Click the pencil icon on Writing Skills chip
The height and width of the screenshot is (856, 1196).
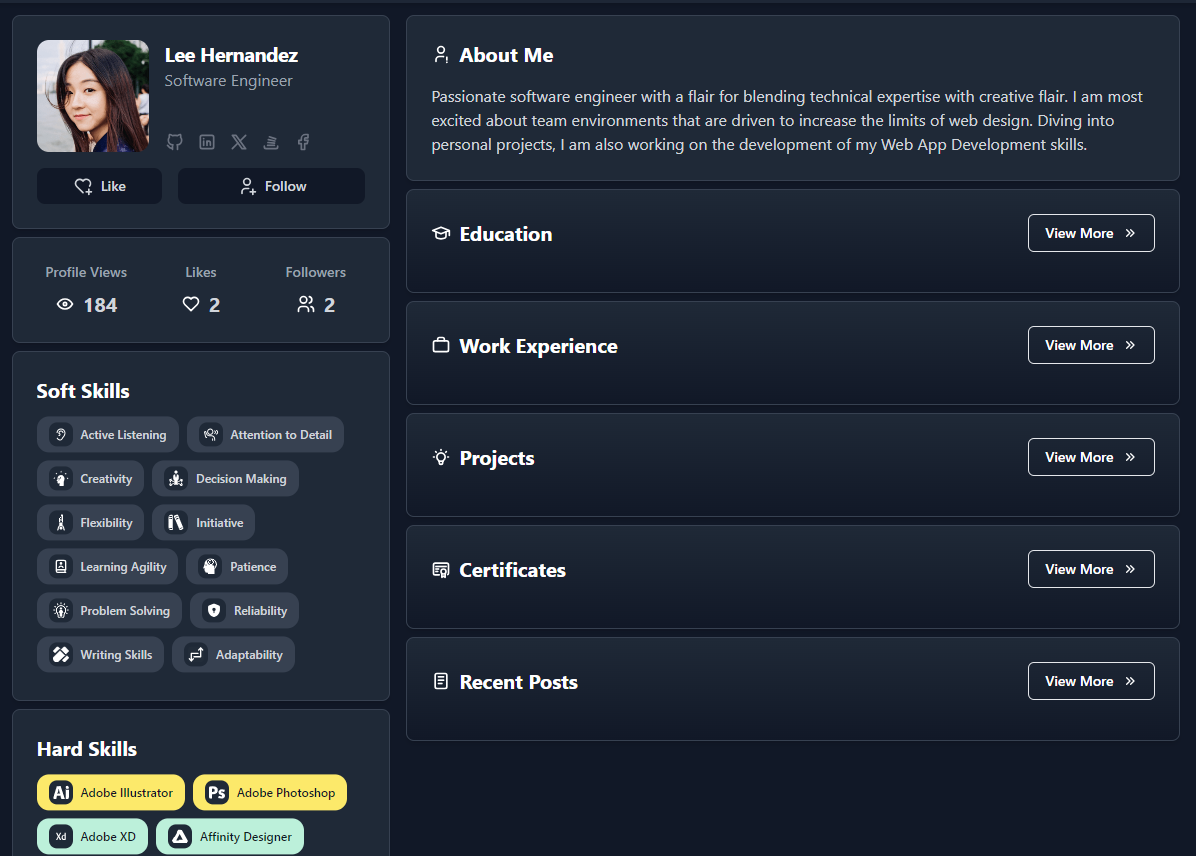click(x=61, y=655)
